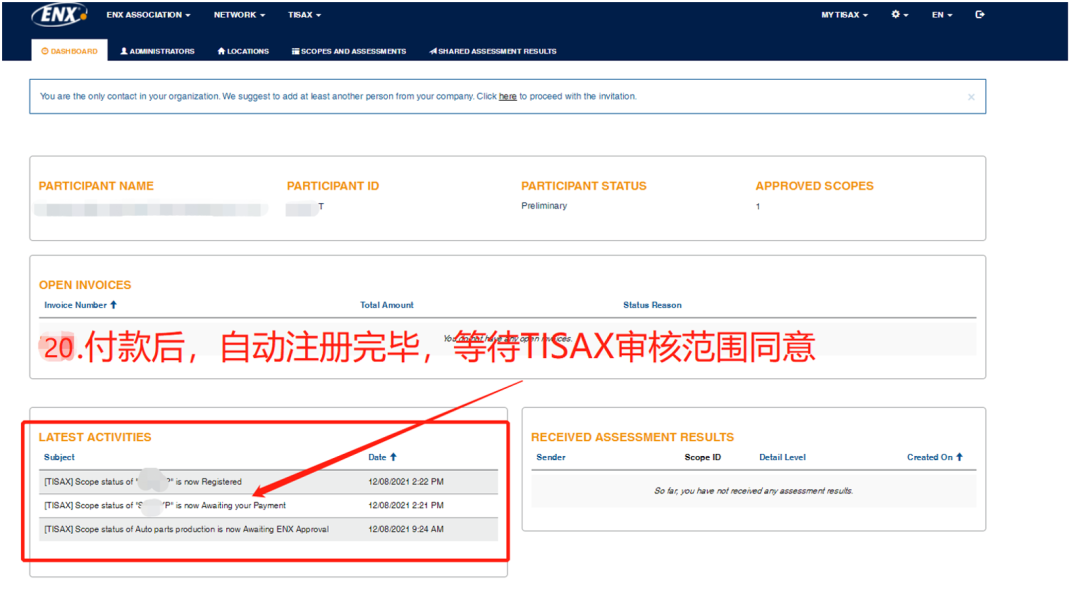Click the 12/08/2021 9:24 AM date cell
This screenshot has width=1080, height=592.
tap(406, 529)
